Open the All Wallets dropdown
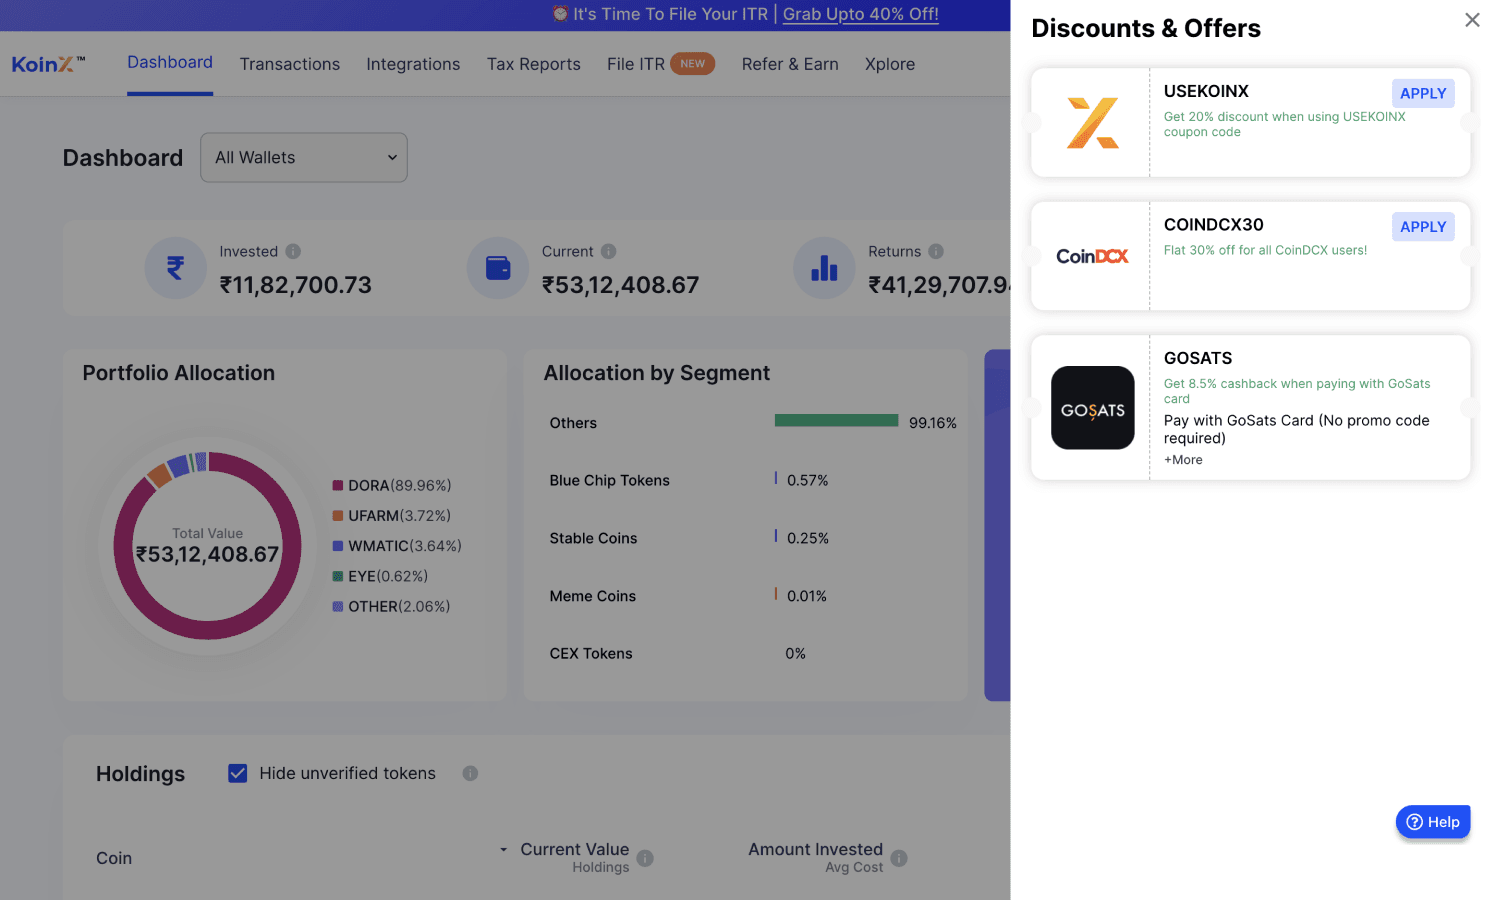The height and width of the screenshot is (900, 1490). coord(304,158)
